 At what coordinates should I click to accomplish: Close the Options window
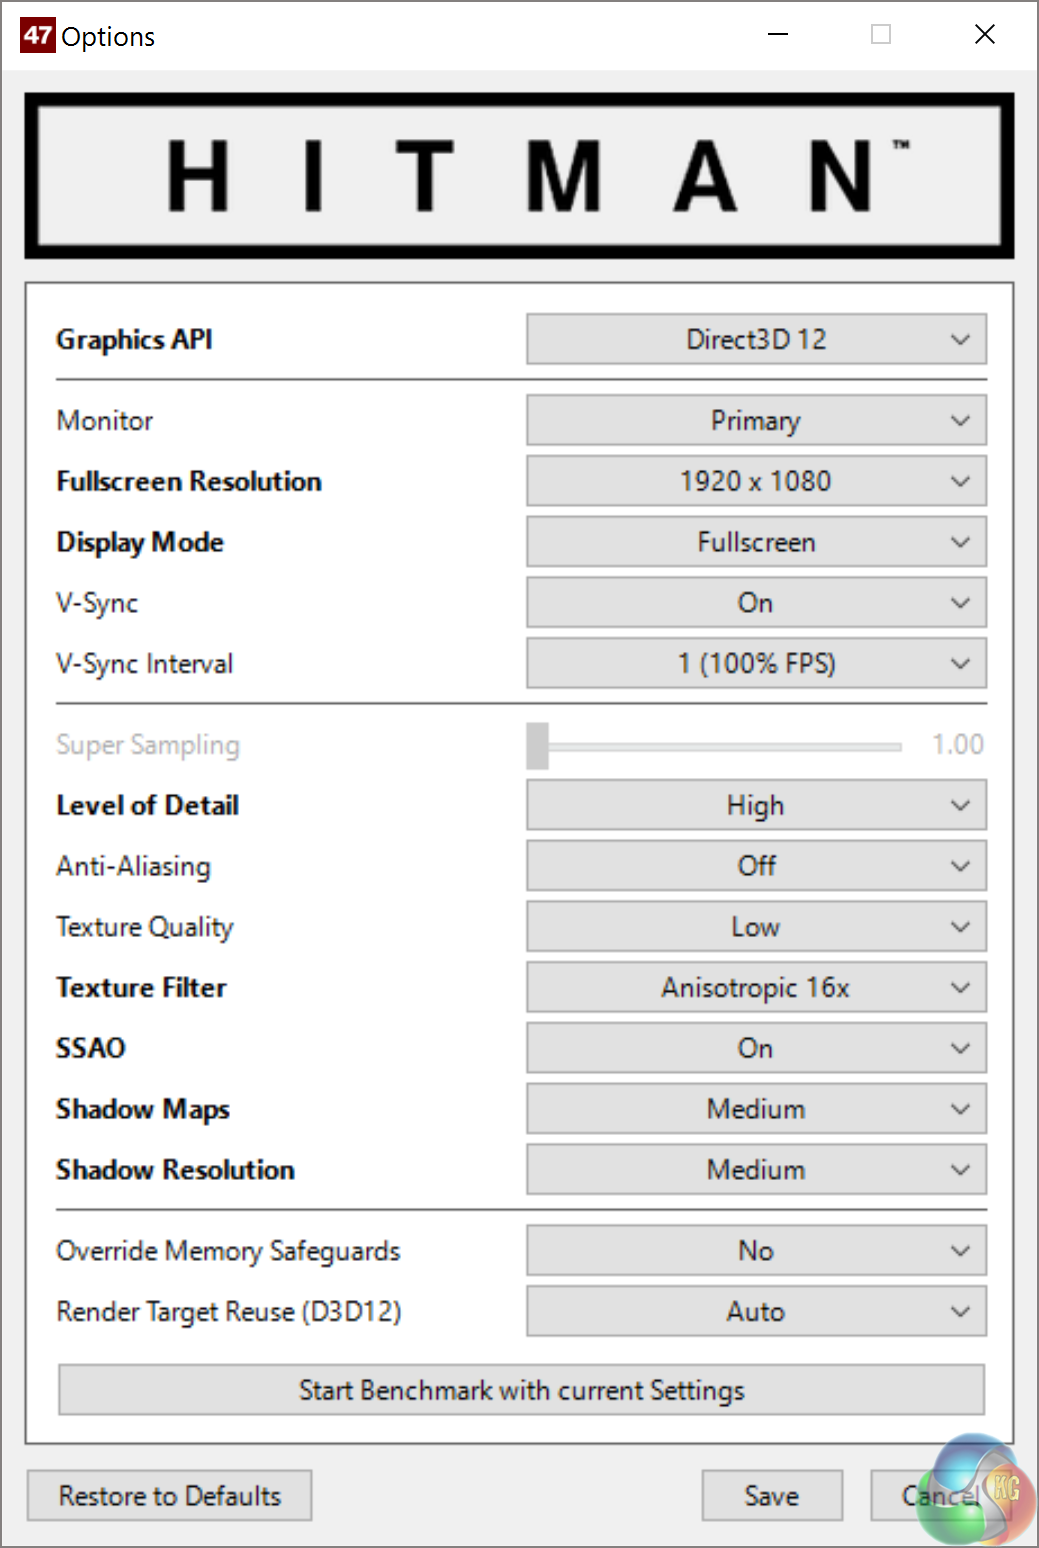click(984, 35)
